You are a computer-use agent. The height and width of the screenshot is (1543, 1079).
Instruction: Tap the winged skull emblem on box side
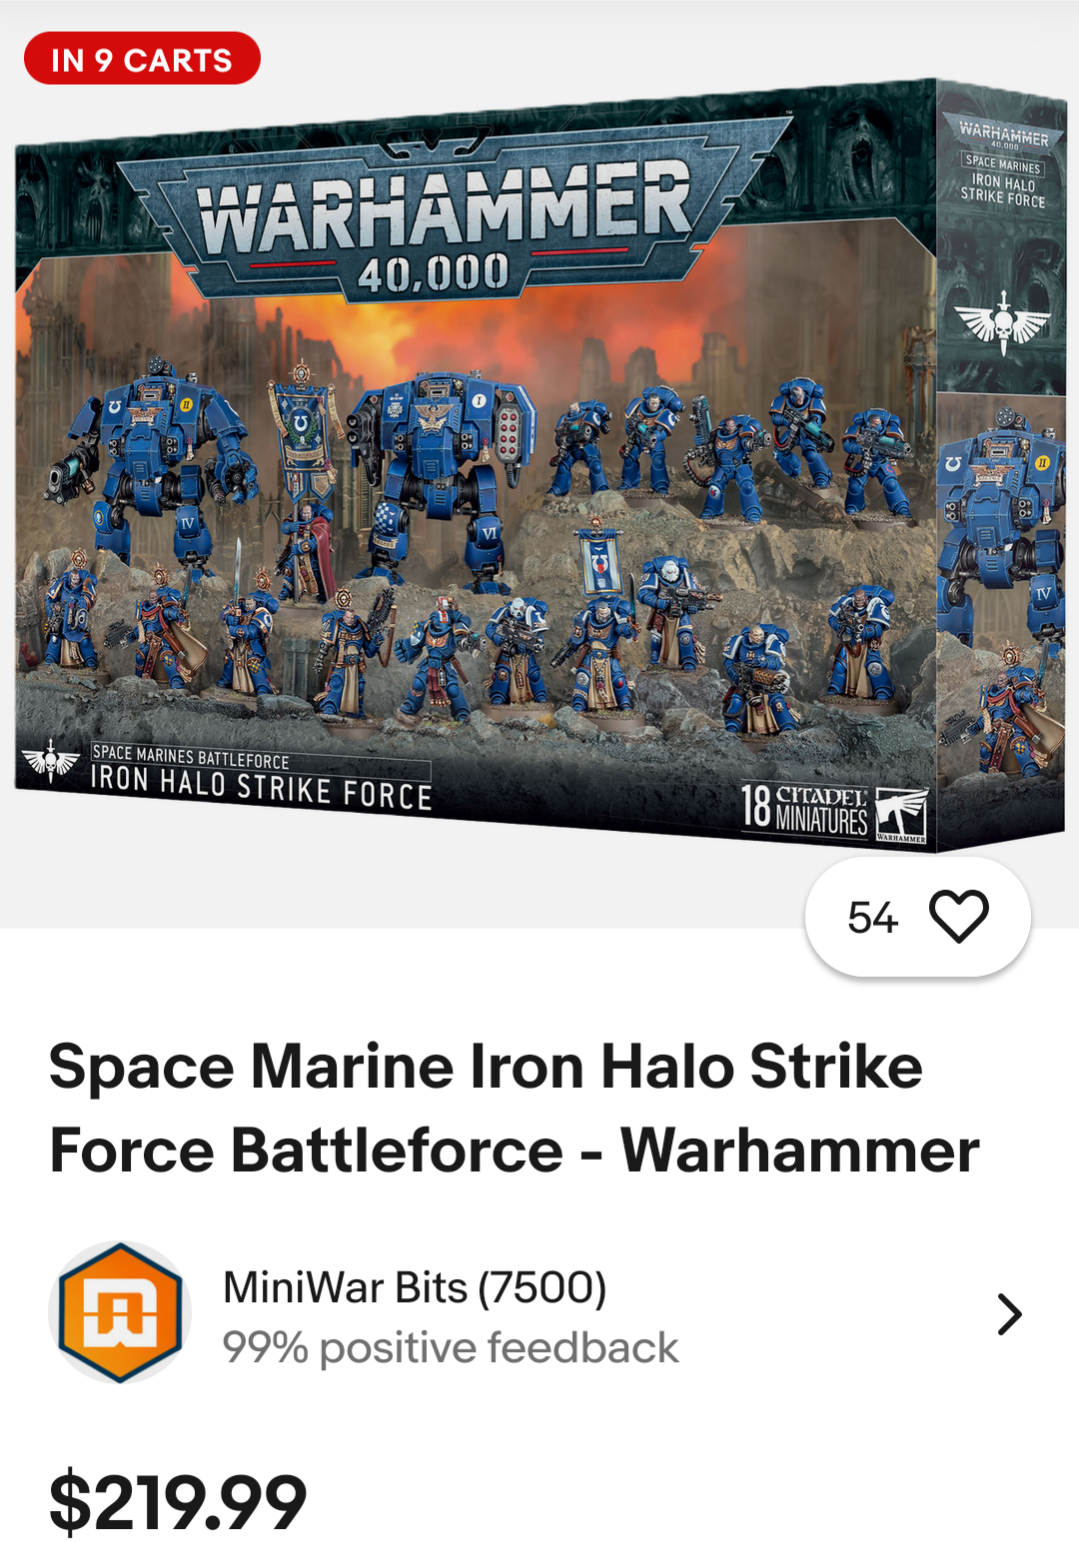coord(1002,322)
